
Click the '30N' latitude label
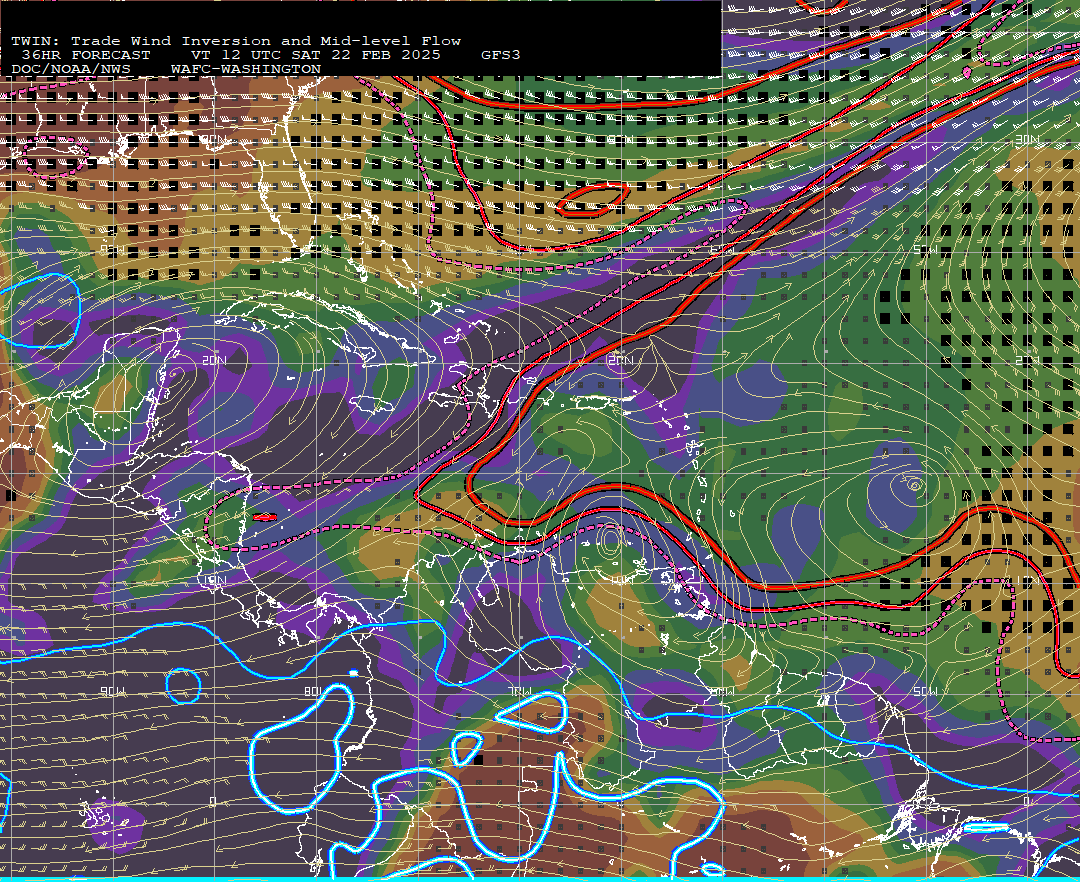click(x=1027, y=140)
